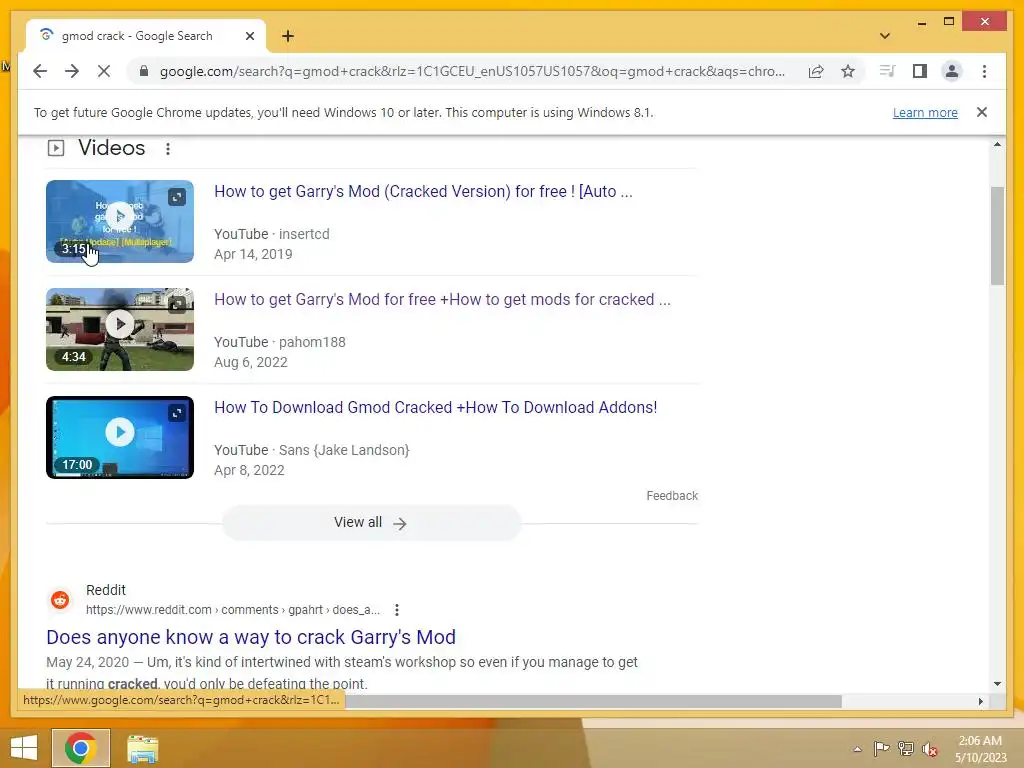
Task: Open a new tab with plus button
Action: tap(288, 36)
